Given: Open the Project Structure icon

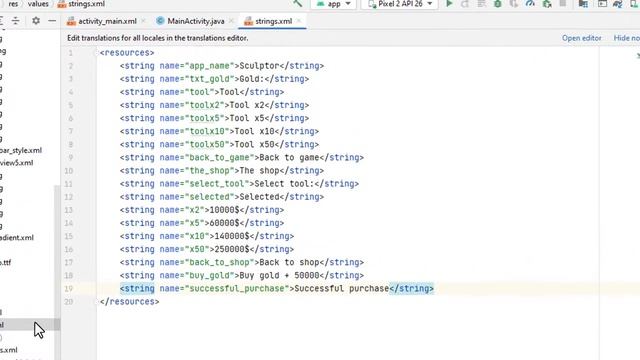Looking at the screenshot, I should [x=583, y=4].
